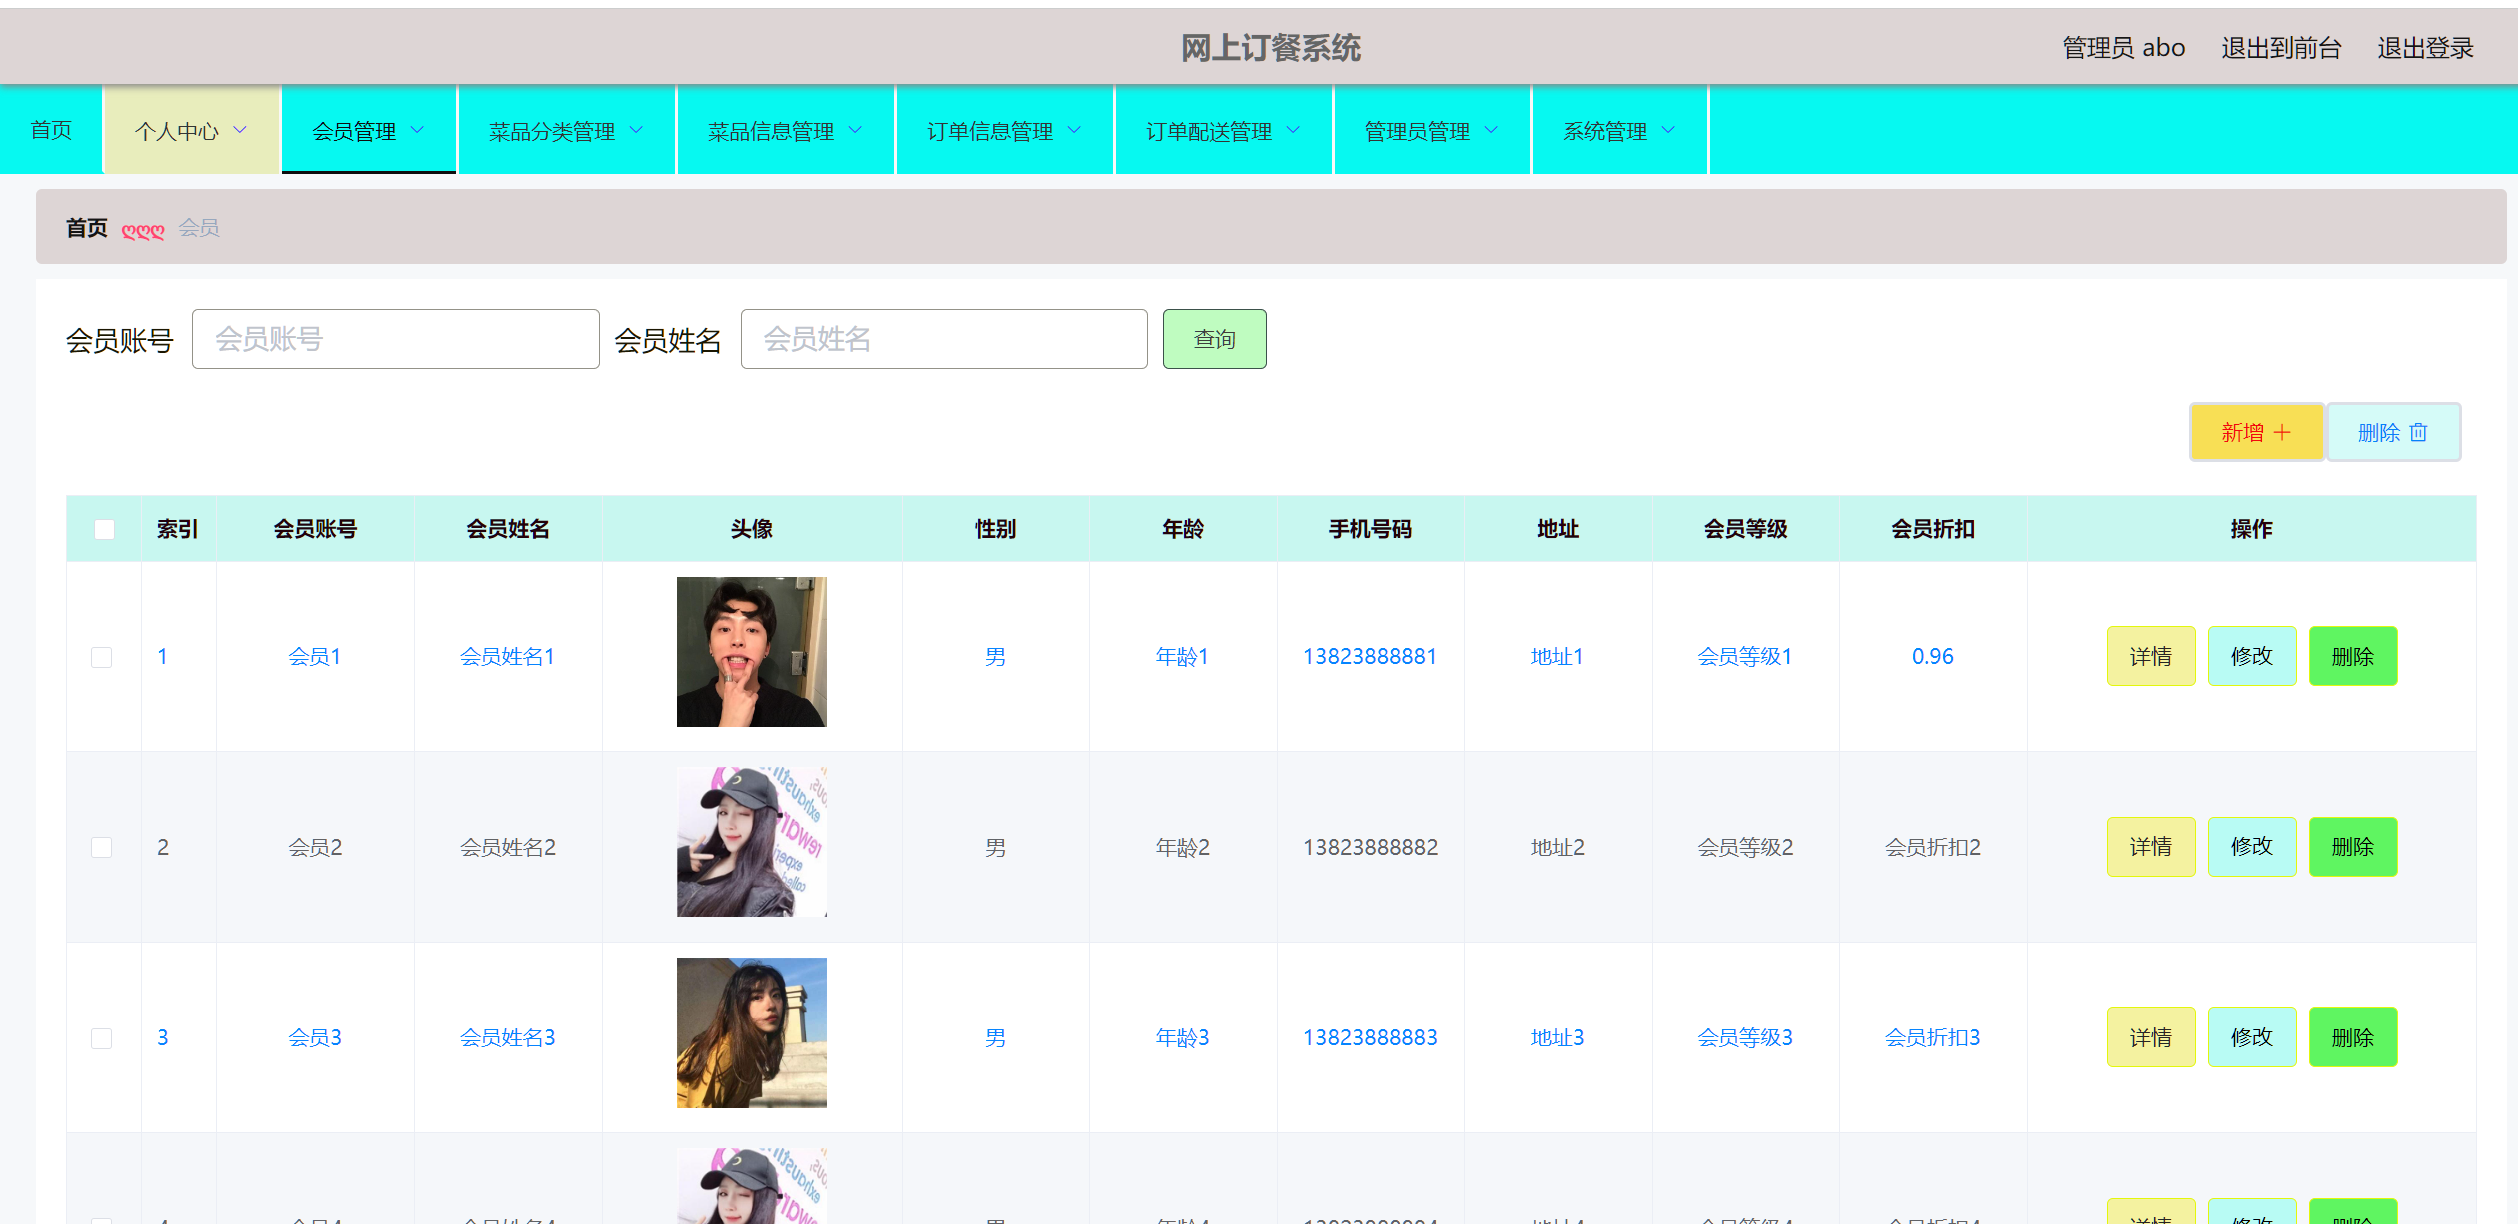
Task: Check the row checkbox for member 1
Action: (103, 657)
